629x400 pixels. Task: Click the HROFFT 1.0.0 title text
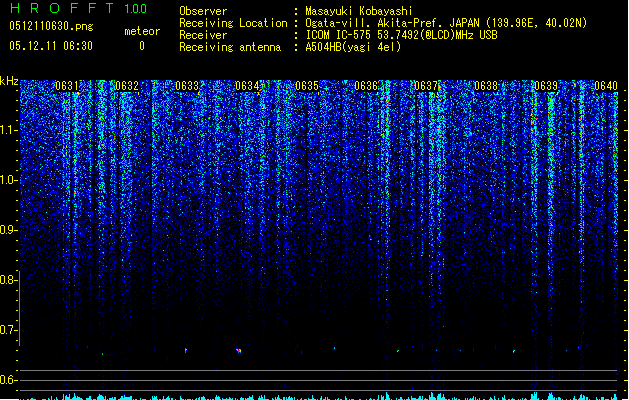pyautogui.click(x=78, y=8)
